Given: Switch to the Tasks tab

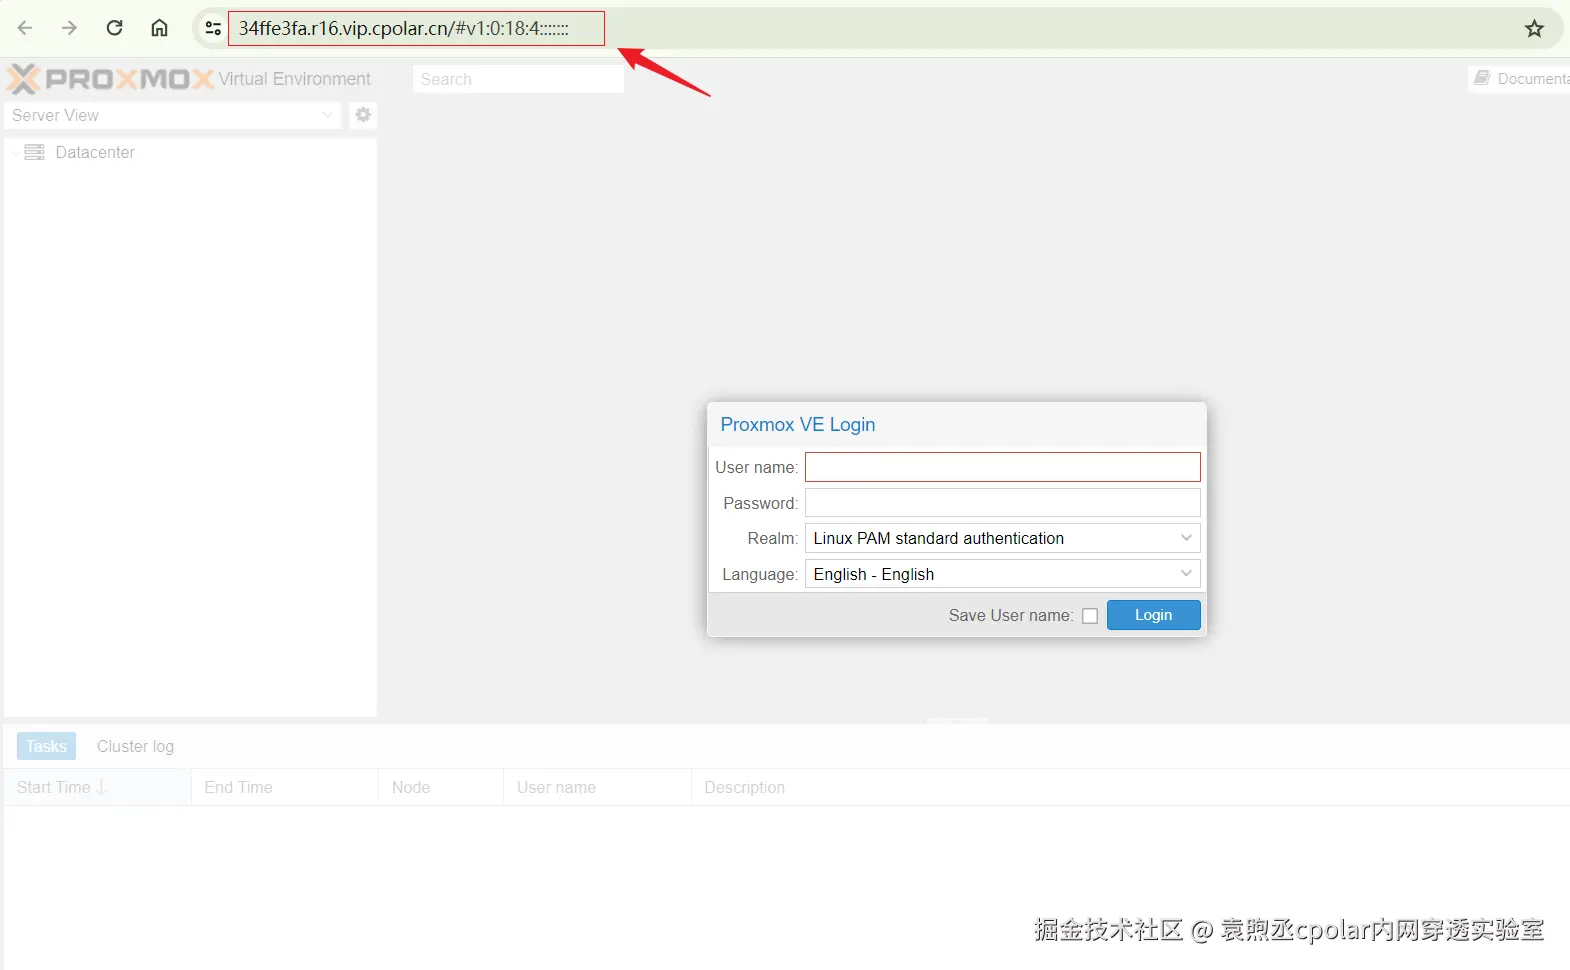Looking at the screenshot, I should (46, 746).
